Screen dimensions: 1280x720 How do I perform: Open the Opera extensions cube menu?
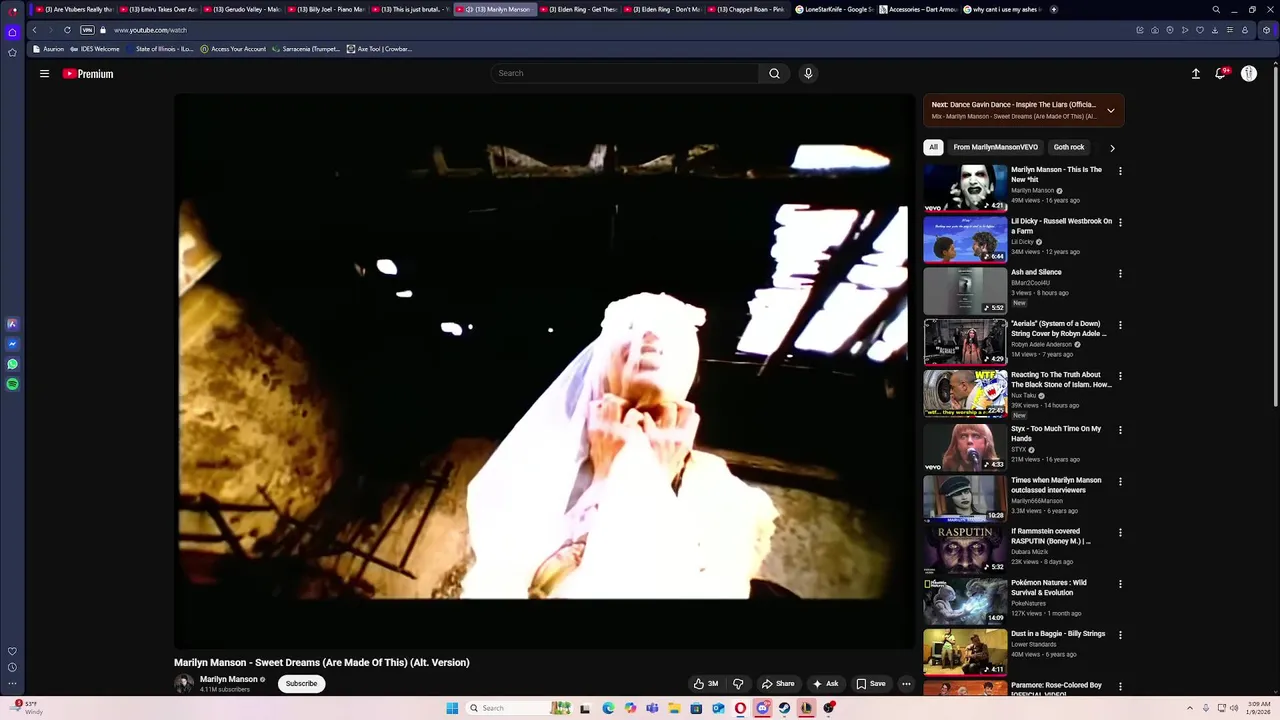tap(1266, 30)
